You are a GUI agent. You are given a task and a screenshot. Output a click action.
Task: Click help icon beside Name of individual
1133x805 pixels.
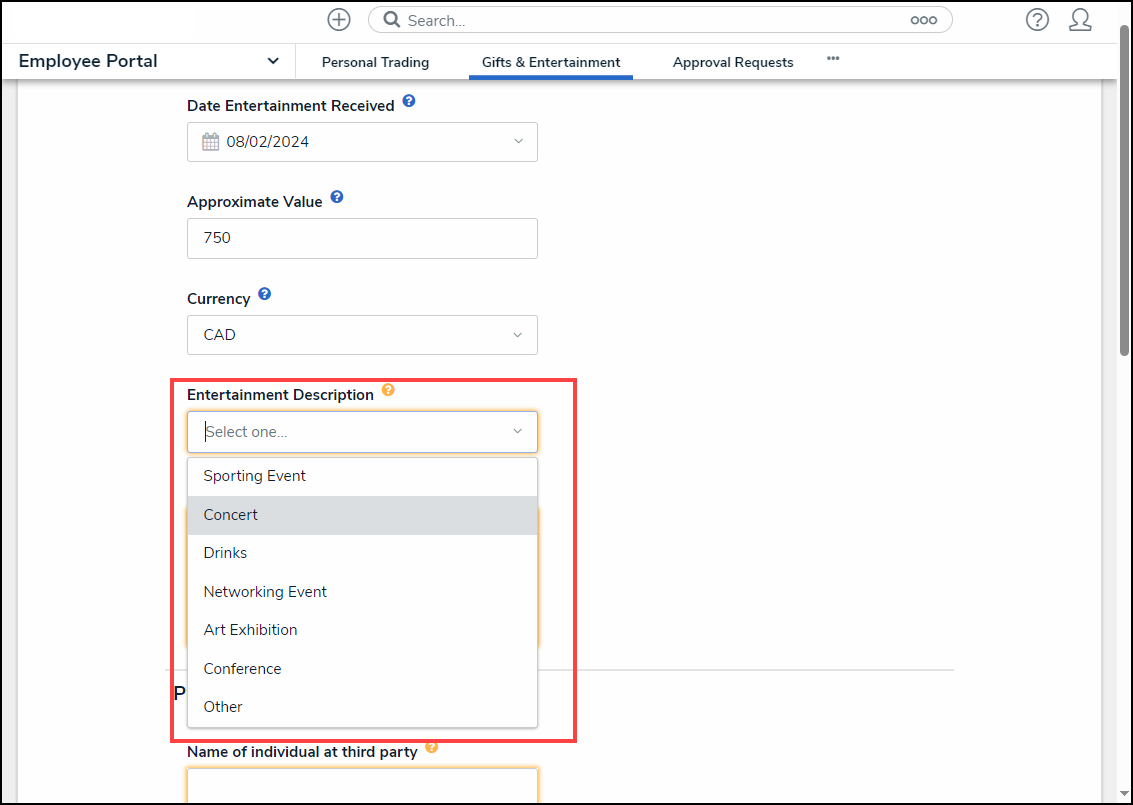432,747
